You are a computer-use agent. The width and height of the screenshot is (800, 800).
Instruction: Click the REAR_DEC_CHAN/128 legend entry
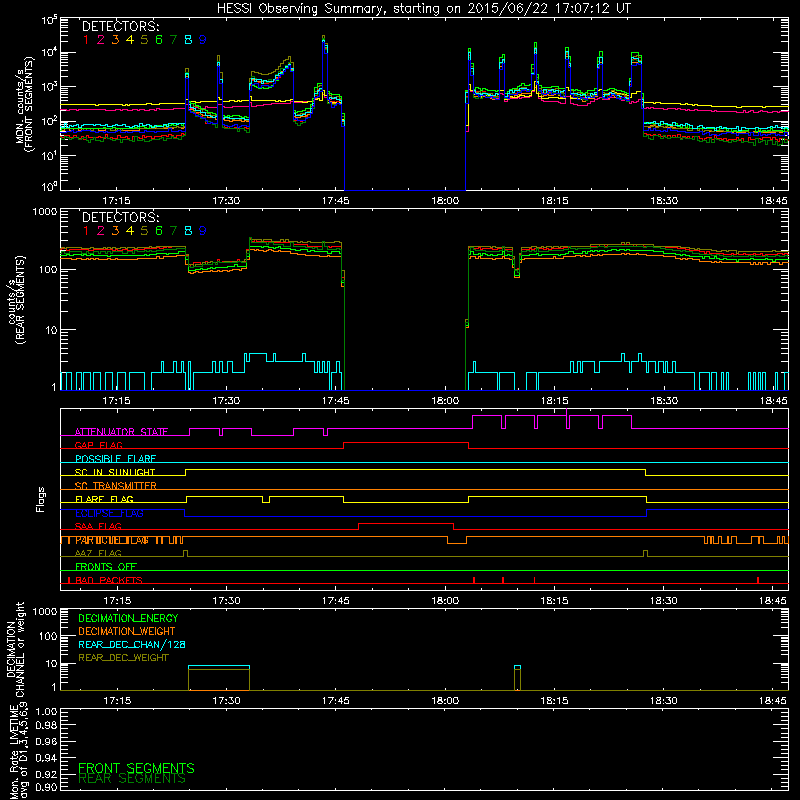[x=132, y=645]
